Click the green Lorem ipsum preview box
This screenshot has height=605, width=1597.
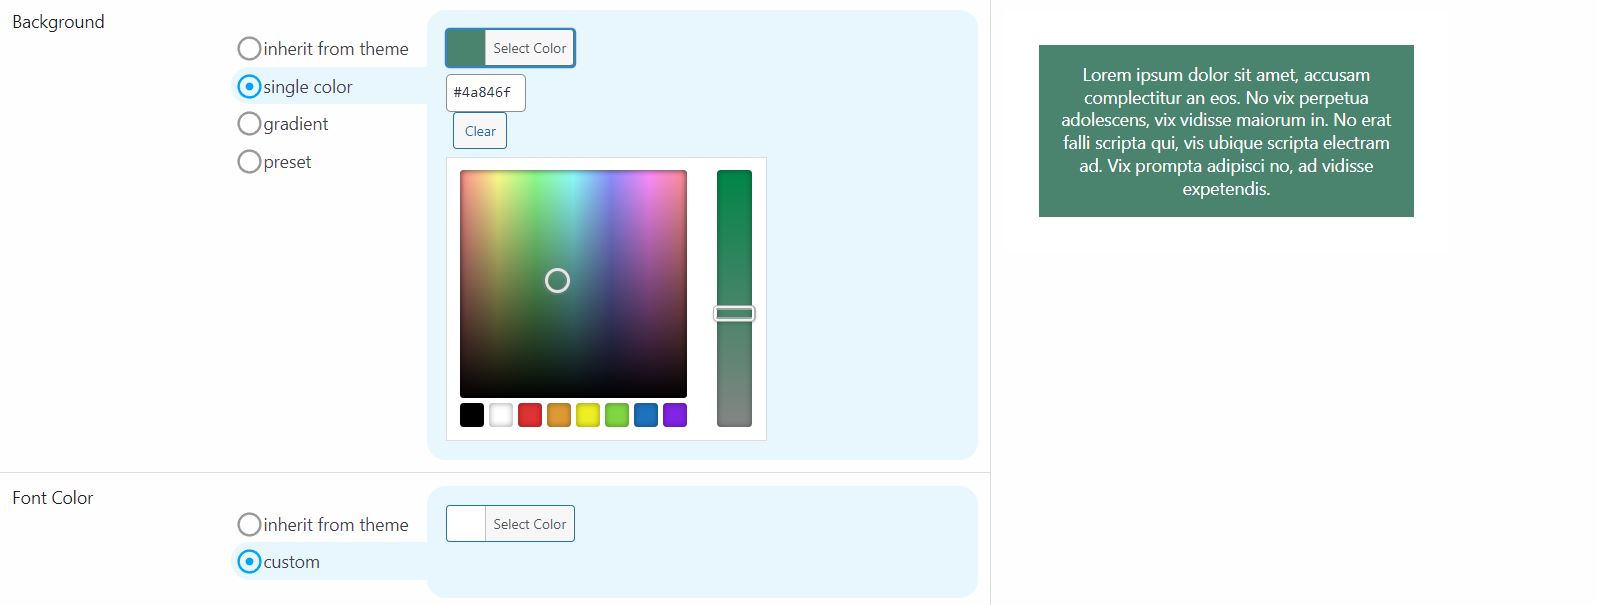(x=1226, y=131)
